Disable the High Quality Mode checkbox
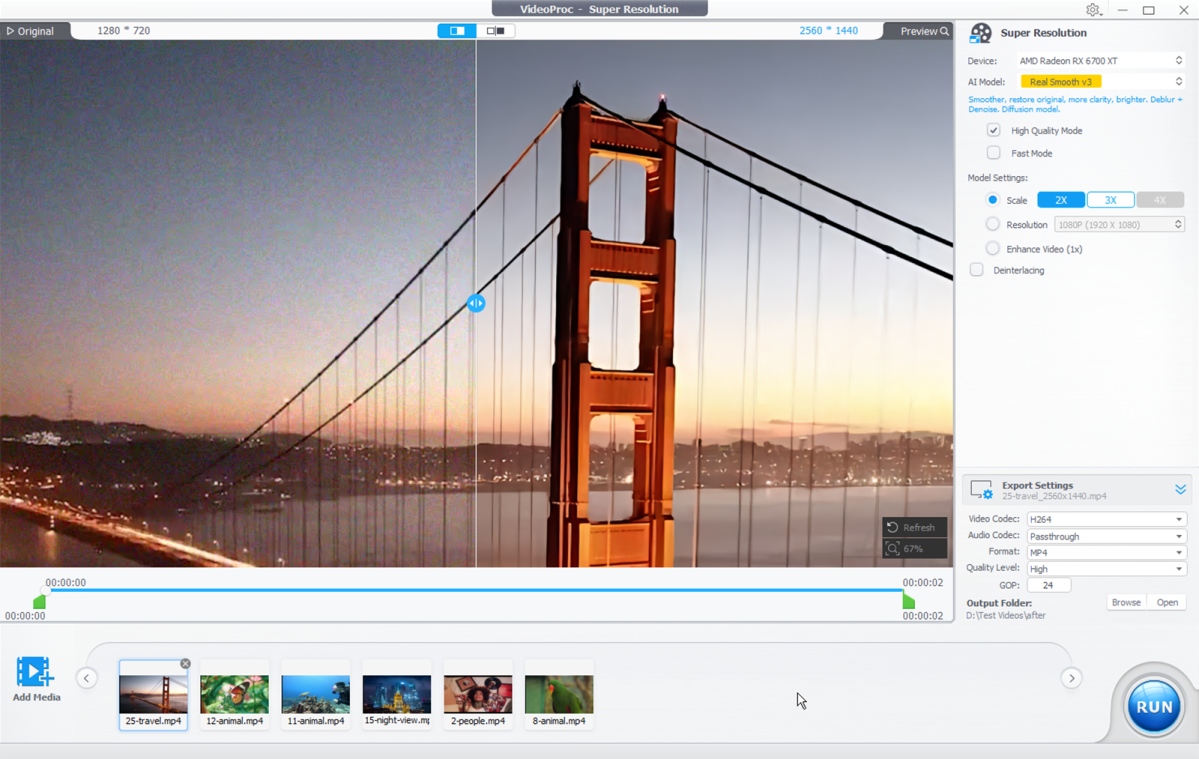The height and width of the screenshot is (759, 1199). point(993,130)
